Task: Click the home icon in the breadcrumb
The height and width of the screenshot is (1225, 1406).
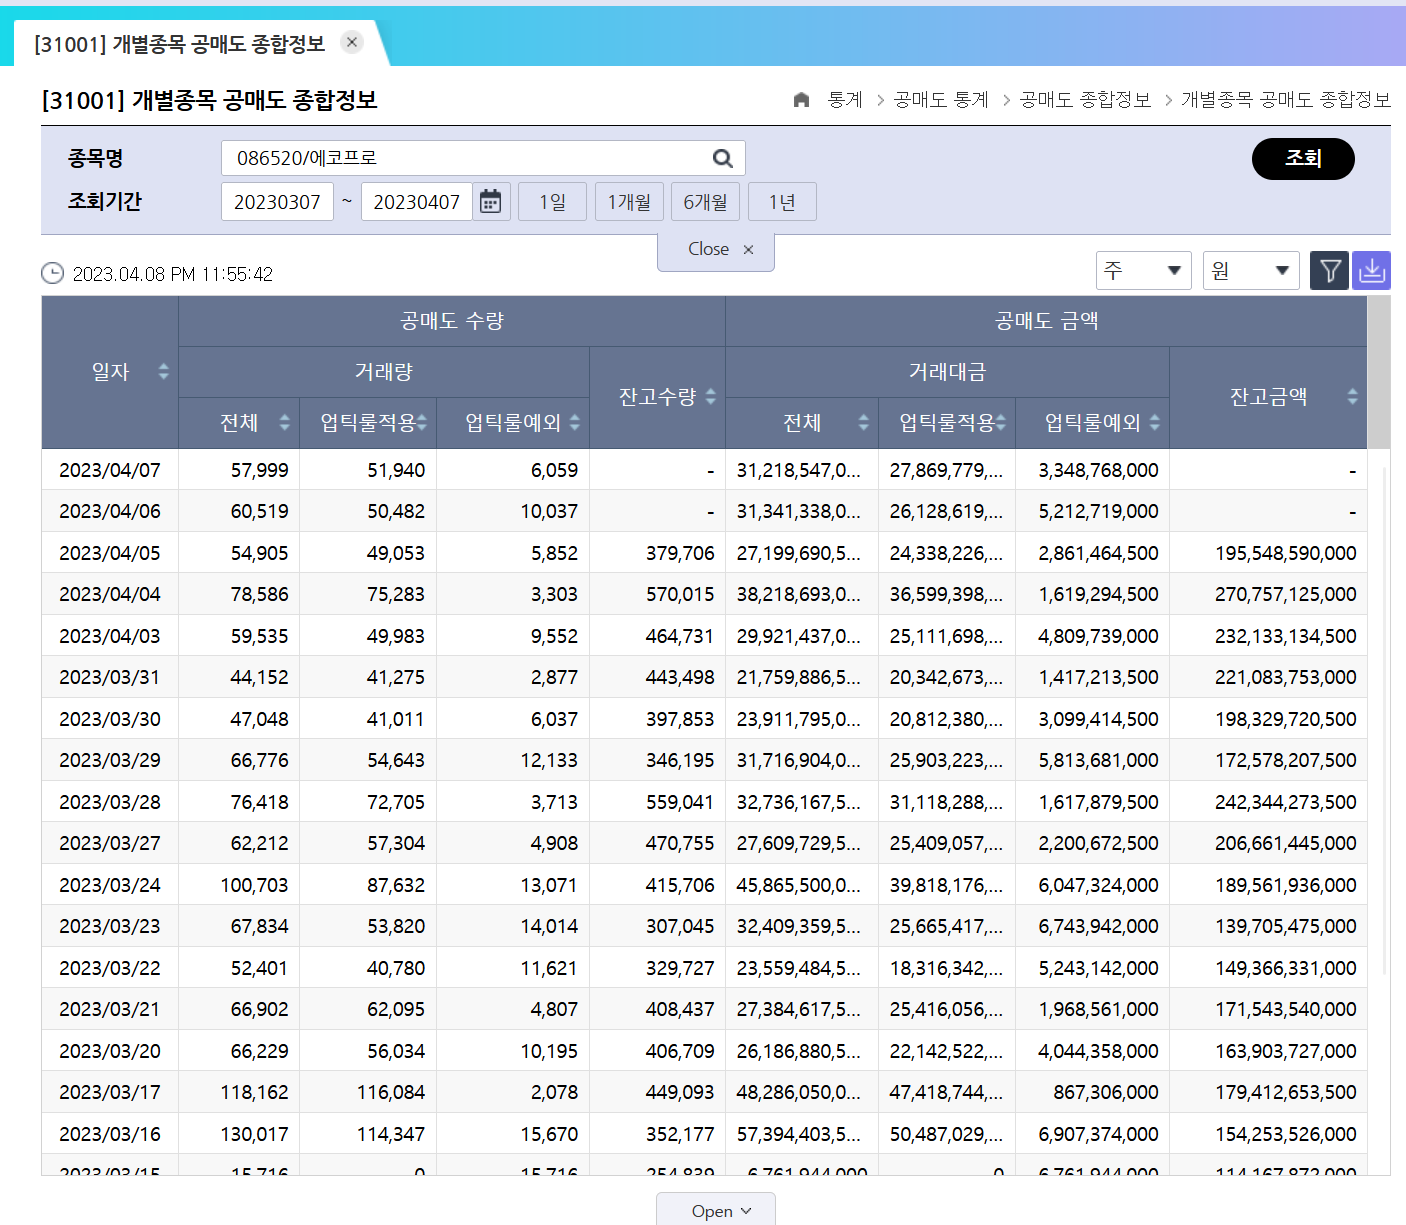Action: tap(801, 100)
